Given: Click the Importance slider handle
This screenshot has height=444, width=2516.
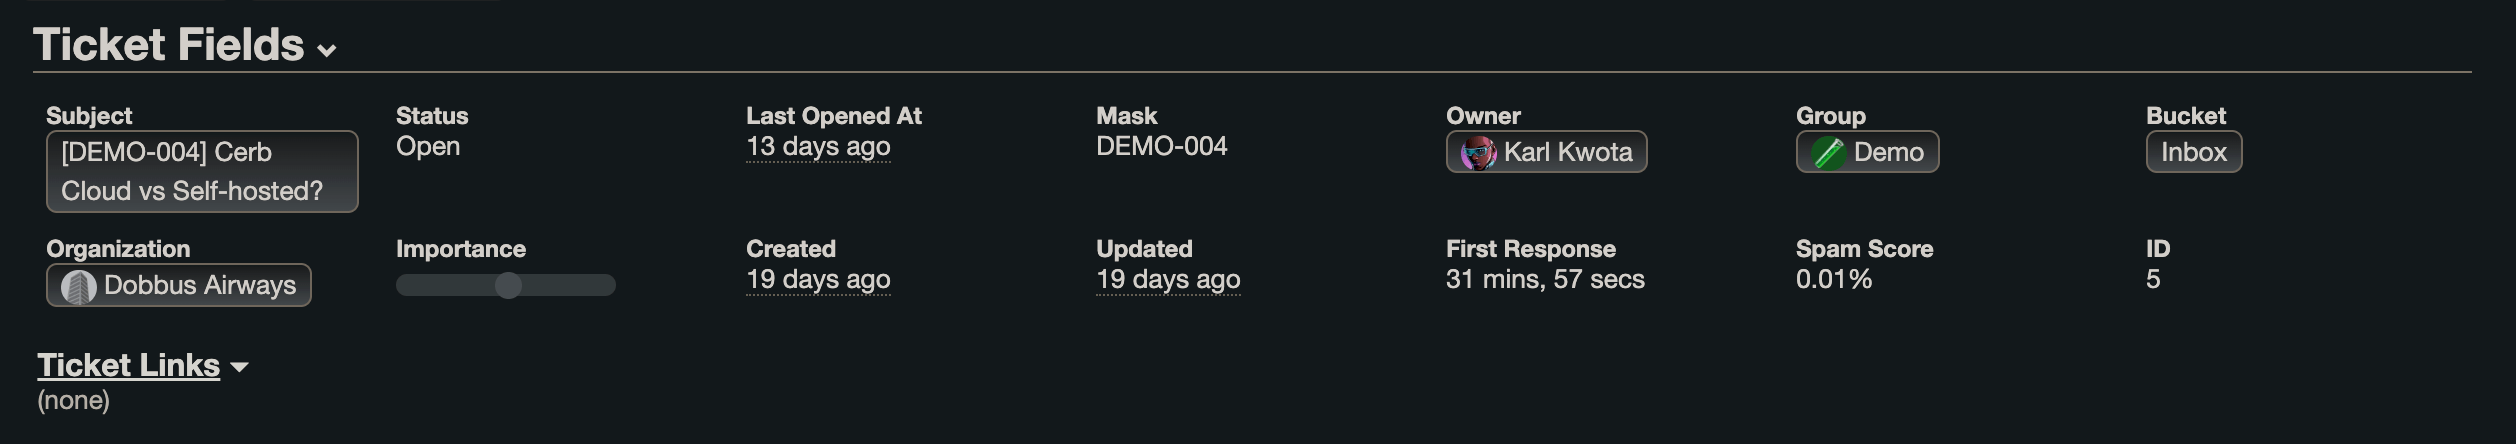Looking at the screenshot, I should (x=508, y=285).
